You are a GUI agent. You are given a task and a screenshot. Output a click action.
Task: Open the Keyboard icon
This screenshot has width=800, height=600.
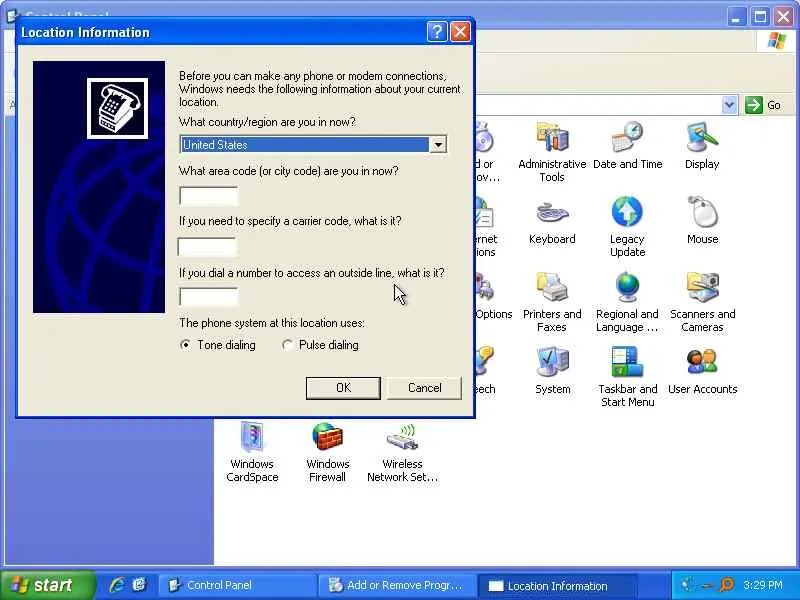pos(552,222)
